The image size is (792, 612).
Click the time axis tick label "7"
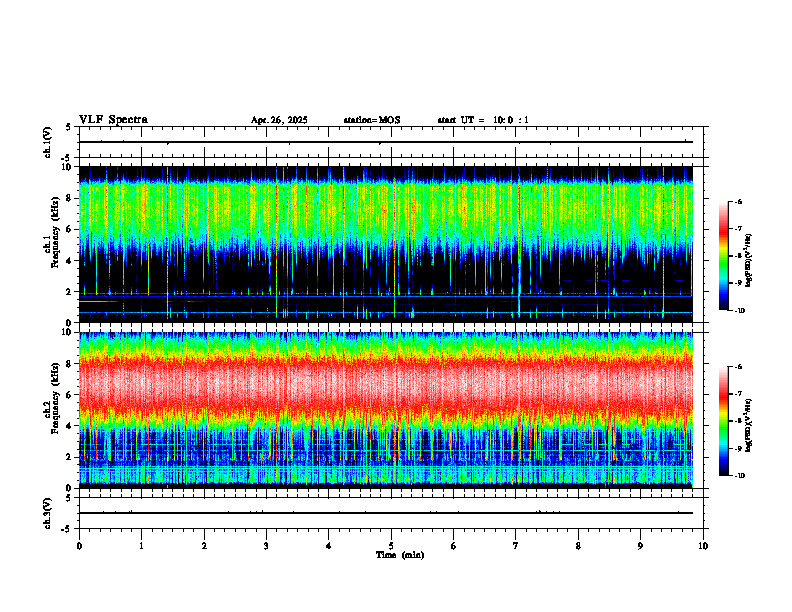(x=516, y=546)
